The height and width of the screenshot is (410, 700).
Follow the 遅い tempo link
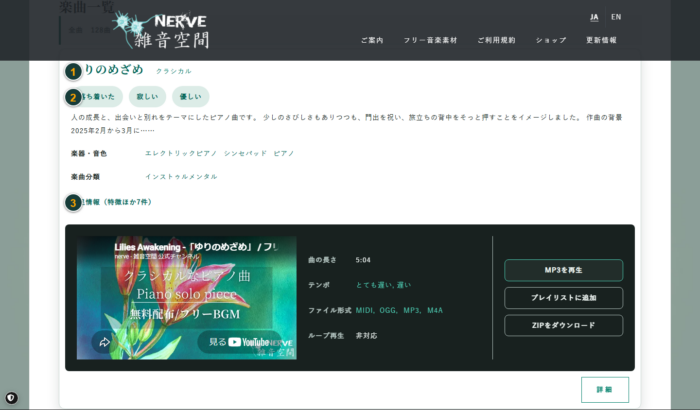[x=404, y=285]
